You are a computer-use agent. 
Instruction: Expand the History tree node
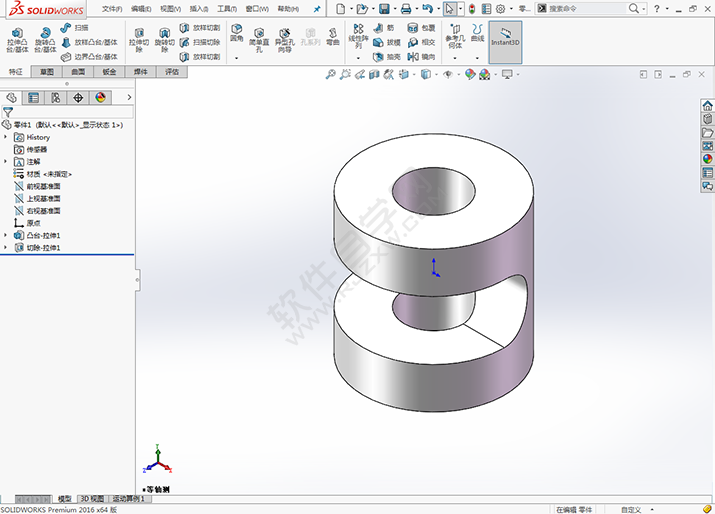click(x=6, y=137)
